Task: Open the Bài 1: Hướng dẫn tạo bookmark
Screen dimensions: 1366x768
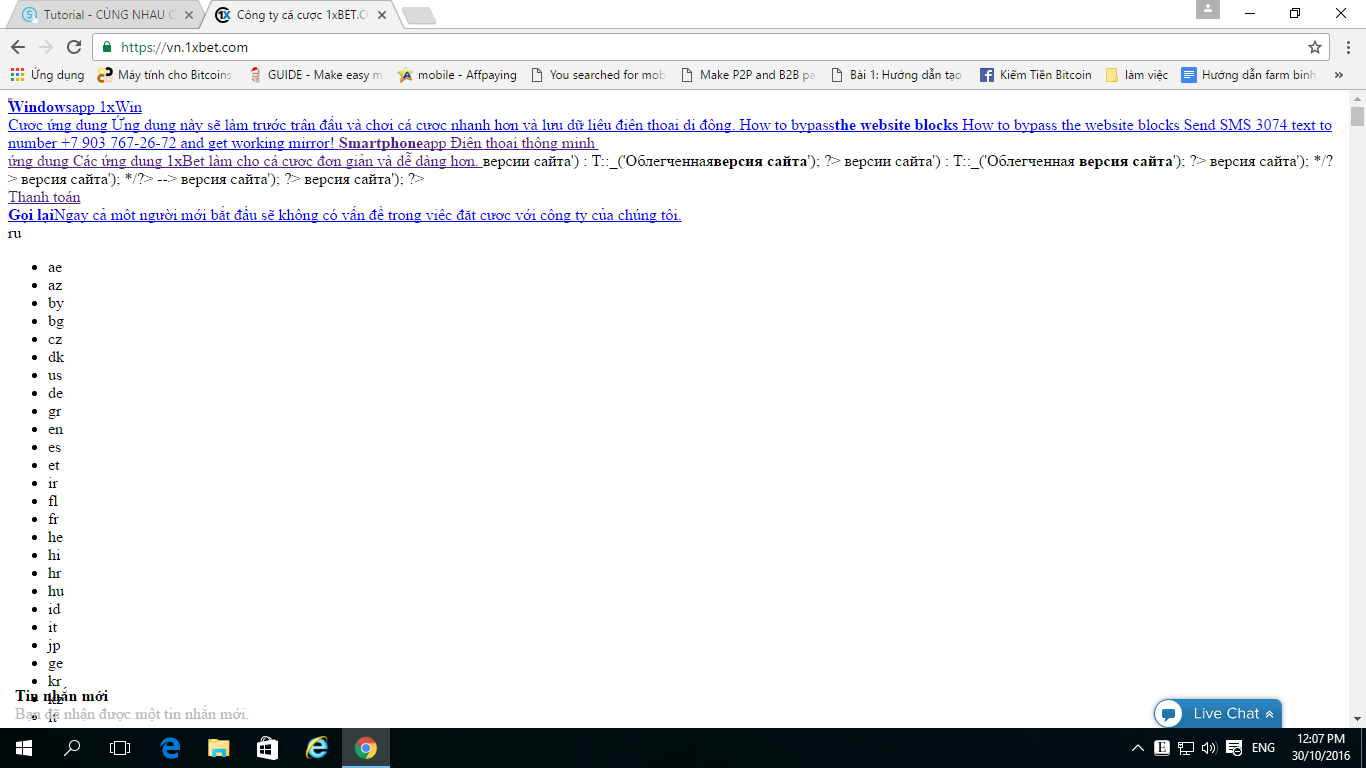Action: coord(896,75)
